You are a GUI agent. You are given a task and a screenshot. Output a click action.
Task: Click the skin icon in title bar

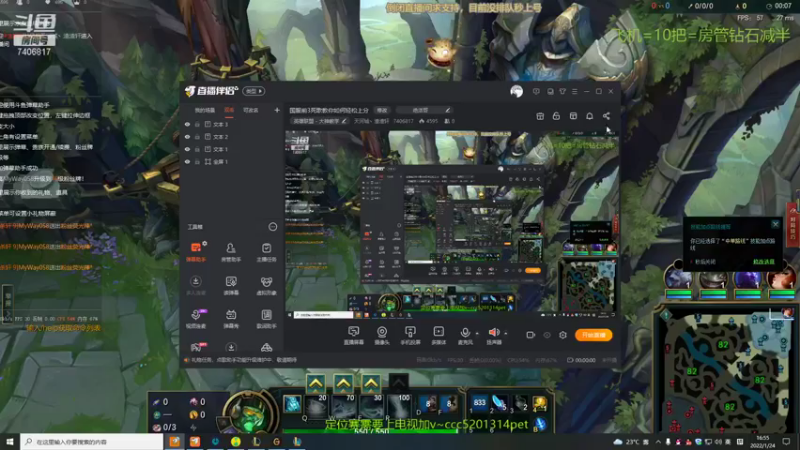[x=562, y=91]
